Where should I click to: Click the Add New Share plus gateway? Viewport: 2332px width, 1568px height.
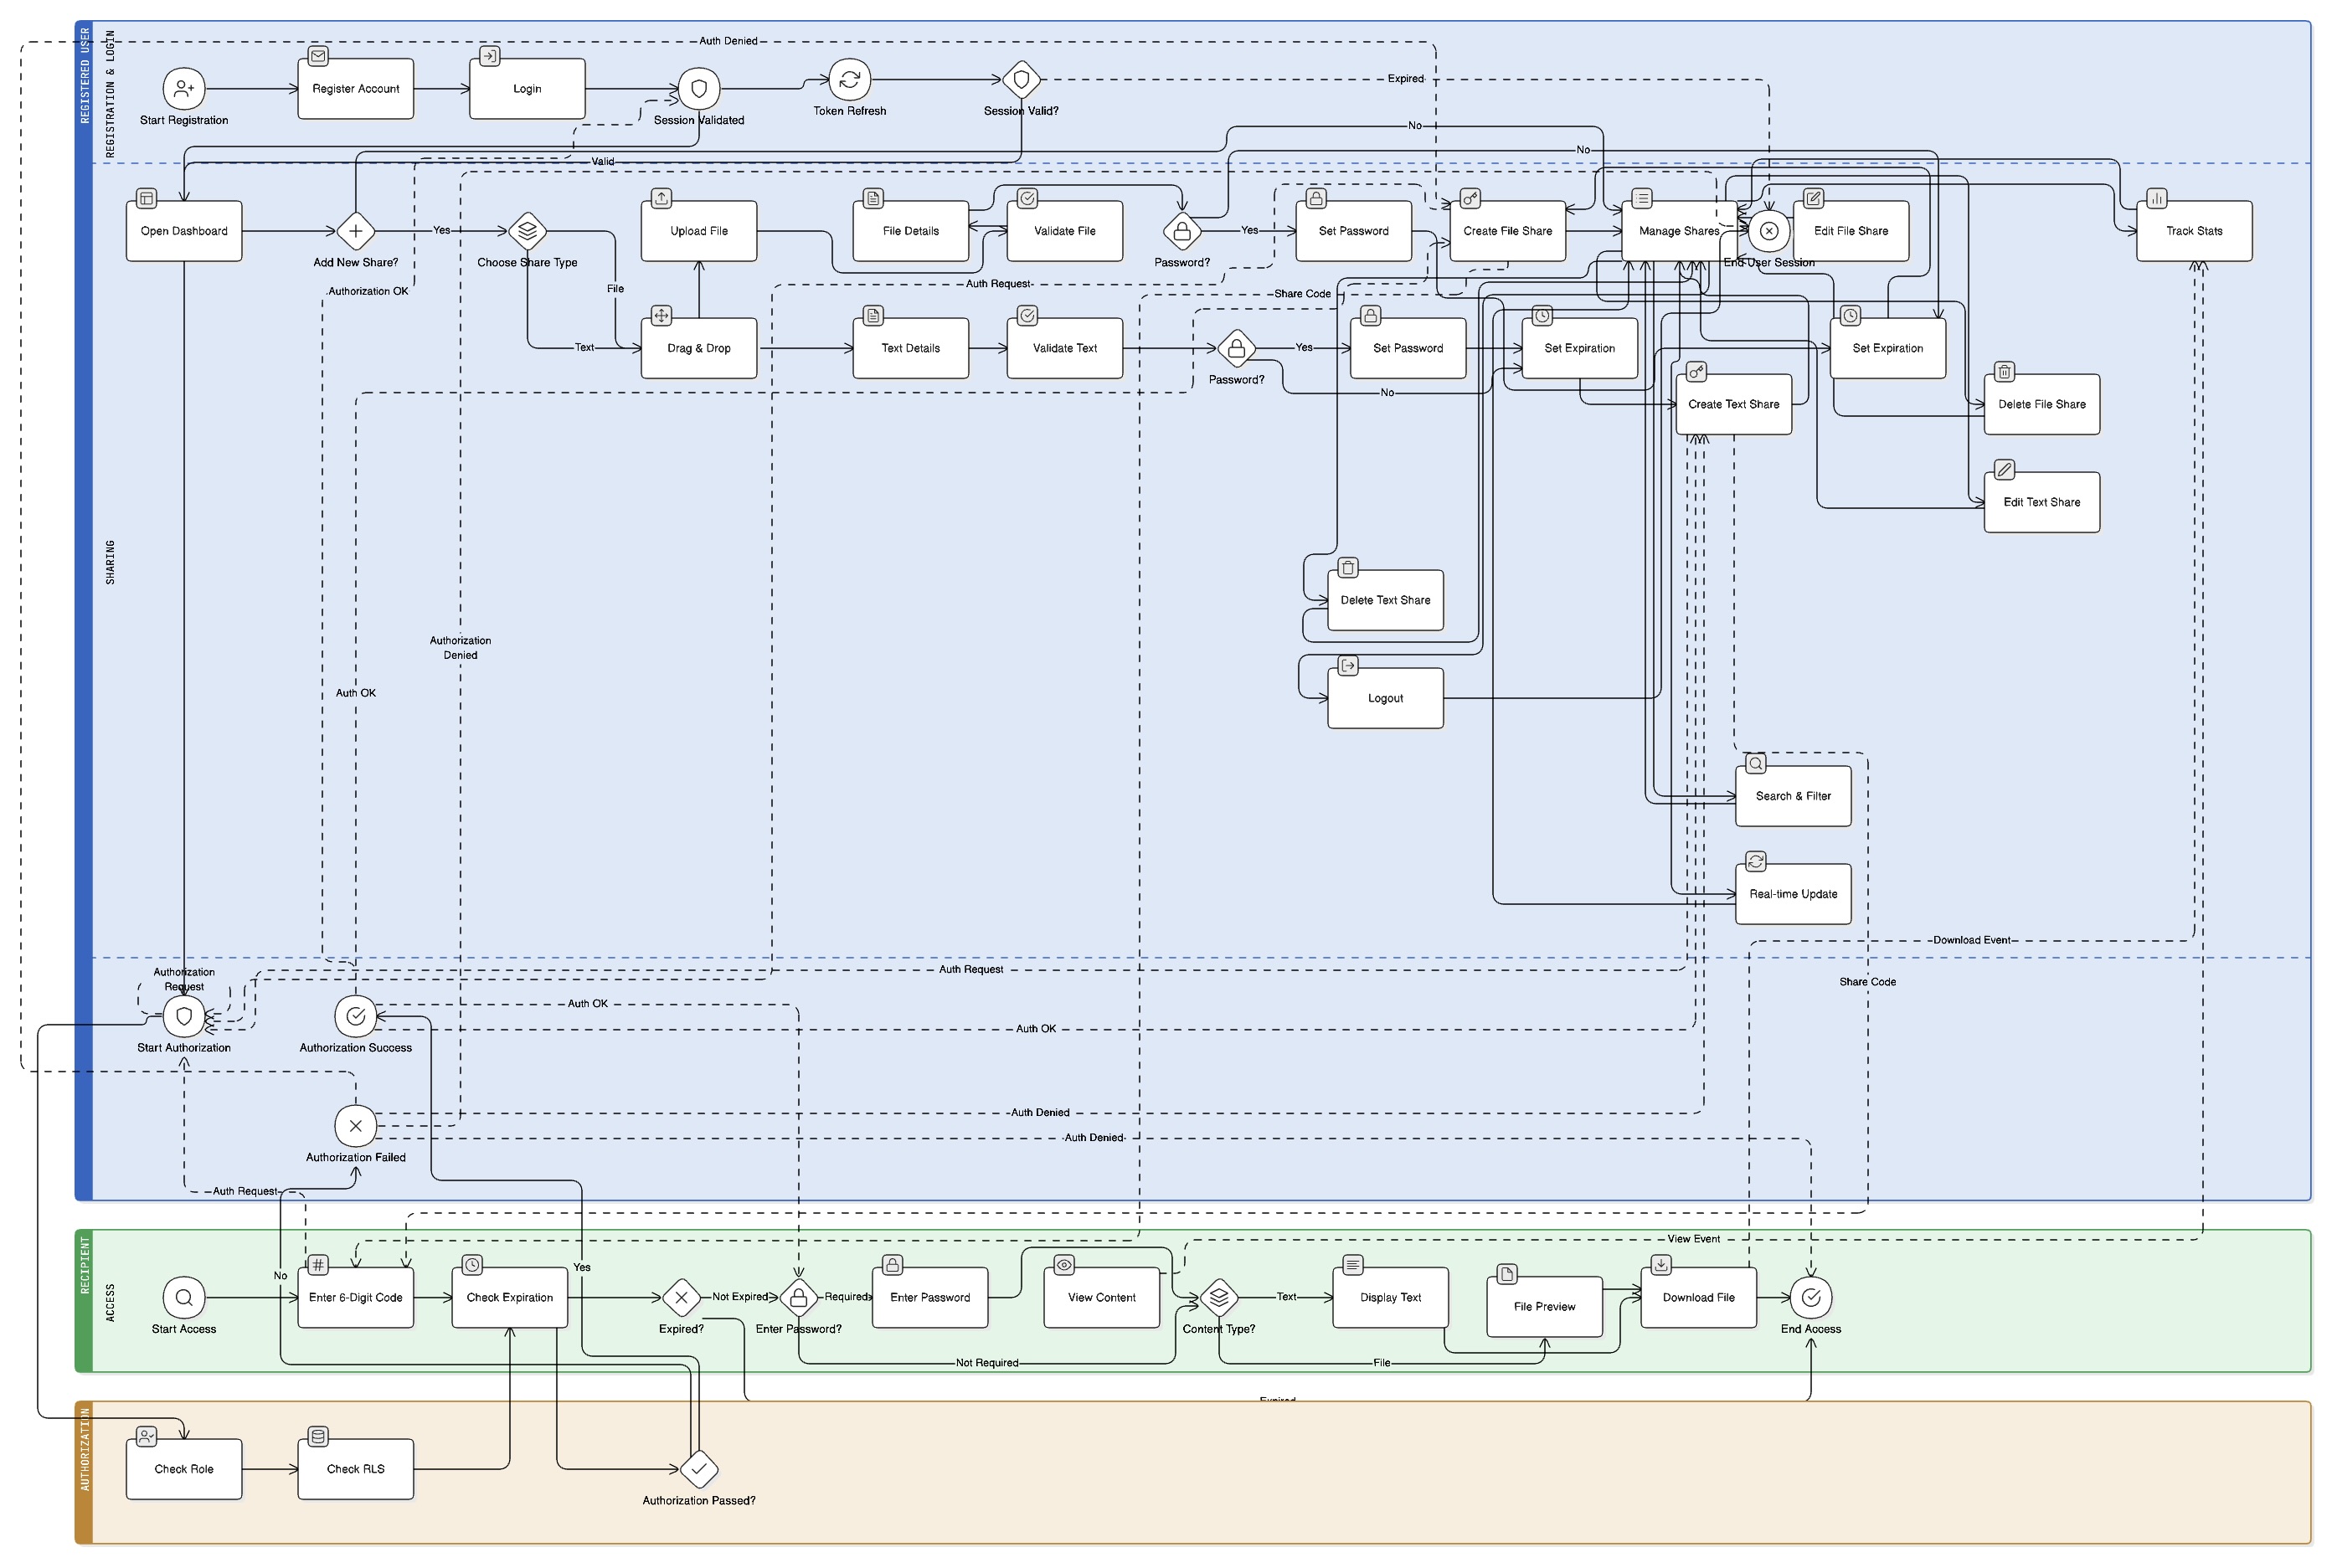pyautogui.click(x=355, y=231)
